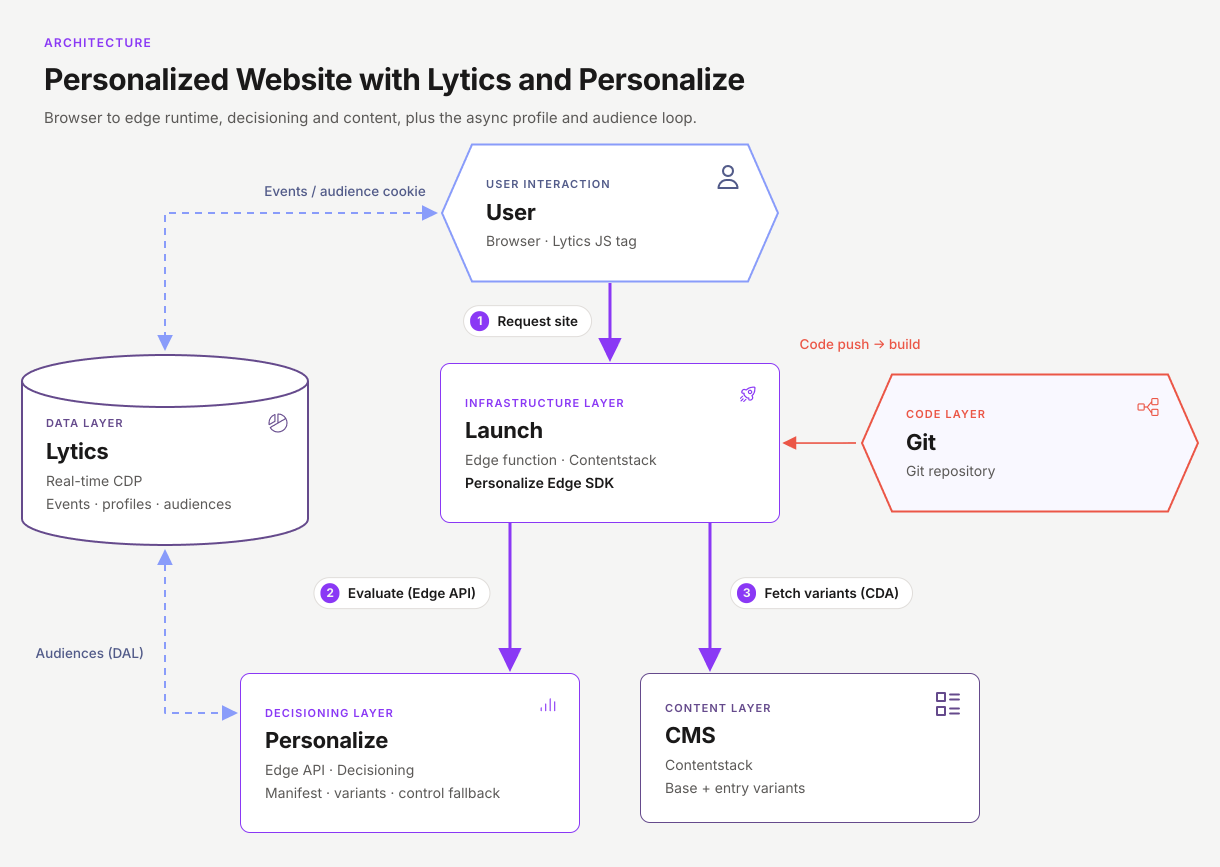Click 'Manifest · variants · control fallback' text

coord(383,793)
